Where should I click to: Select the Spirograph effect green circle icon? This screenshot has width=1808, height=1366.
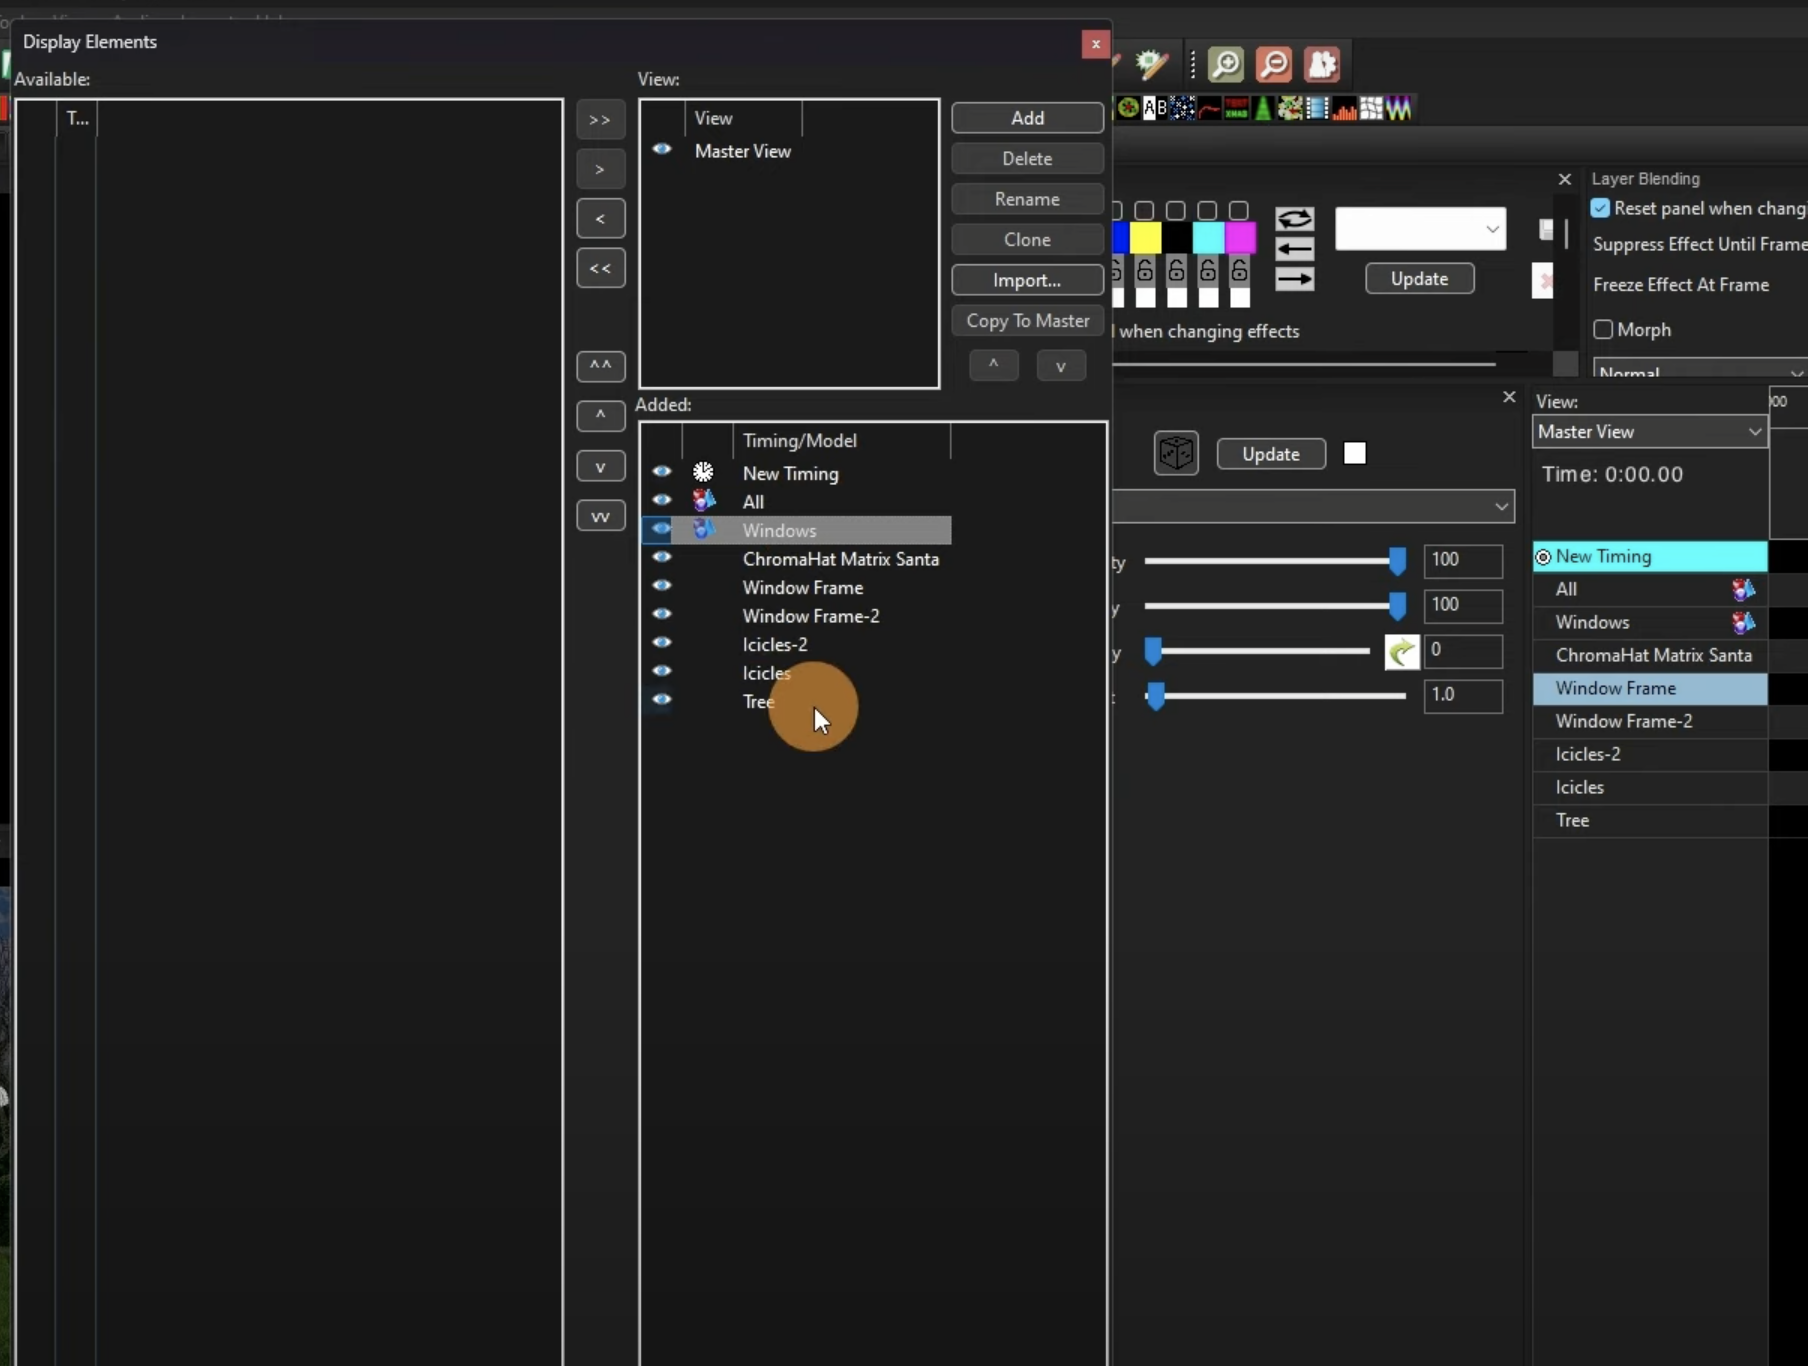click(x=1128, y=108)
